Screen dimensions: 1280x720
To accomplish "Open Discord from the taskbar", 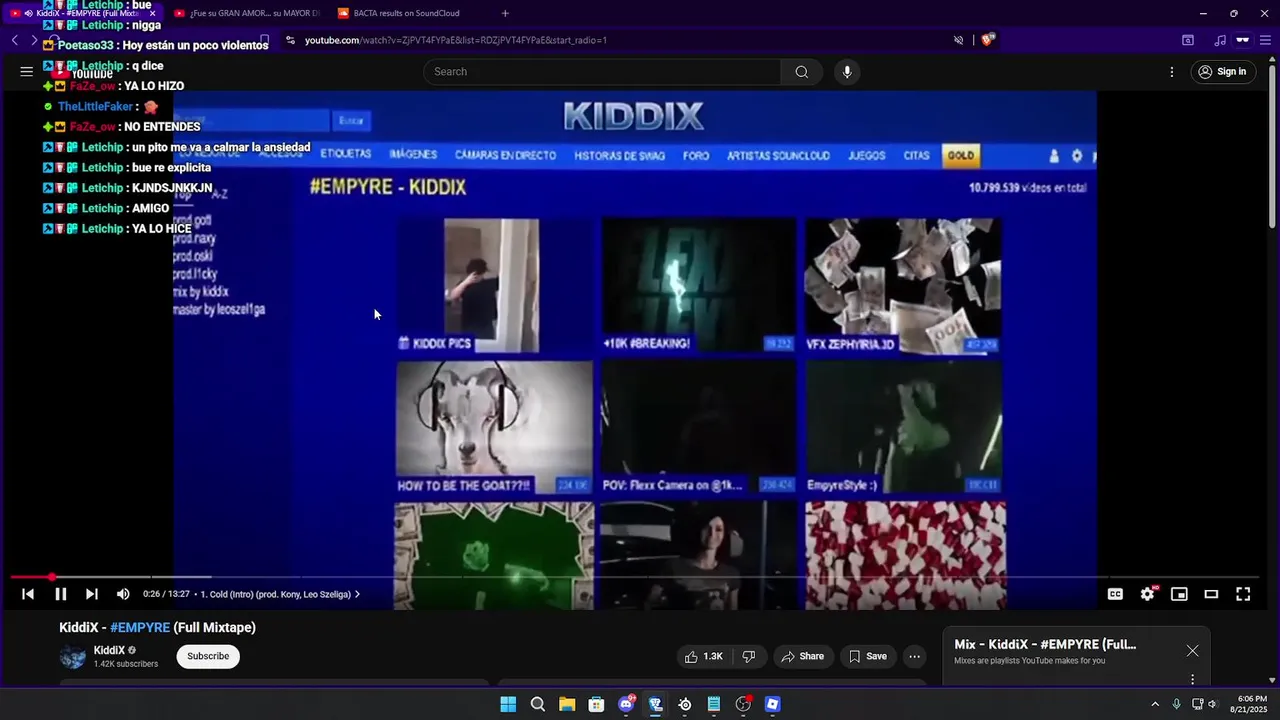I will coord(626,704).
